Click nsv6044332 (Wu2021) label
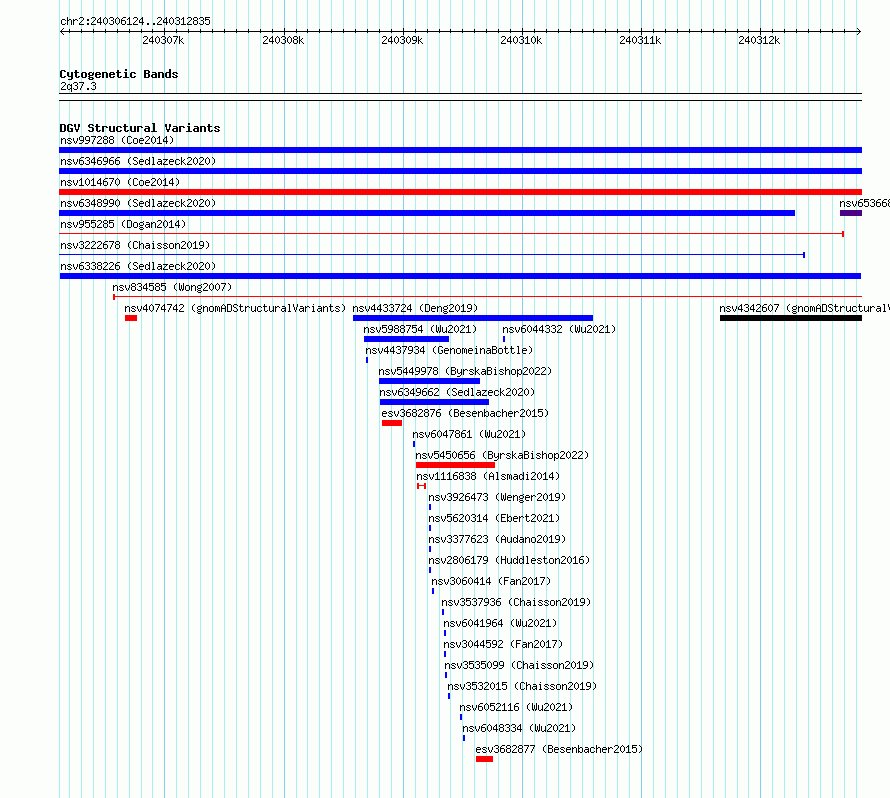The height and width of the screenshot is (798, 890). 559,329
